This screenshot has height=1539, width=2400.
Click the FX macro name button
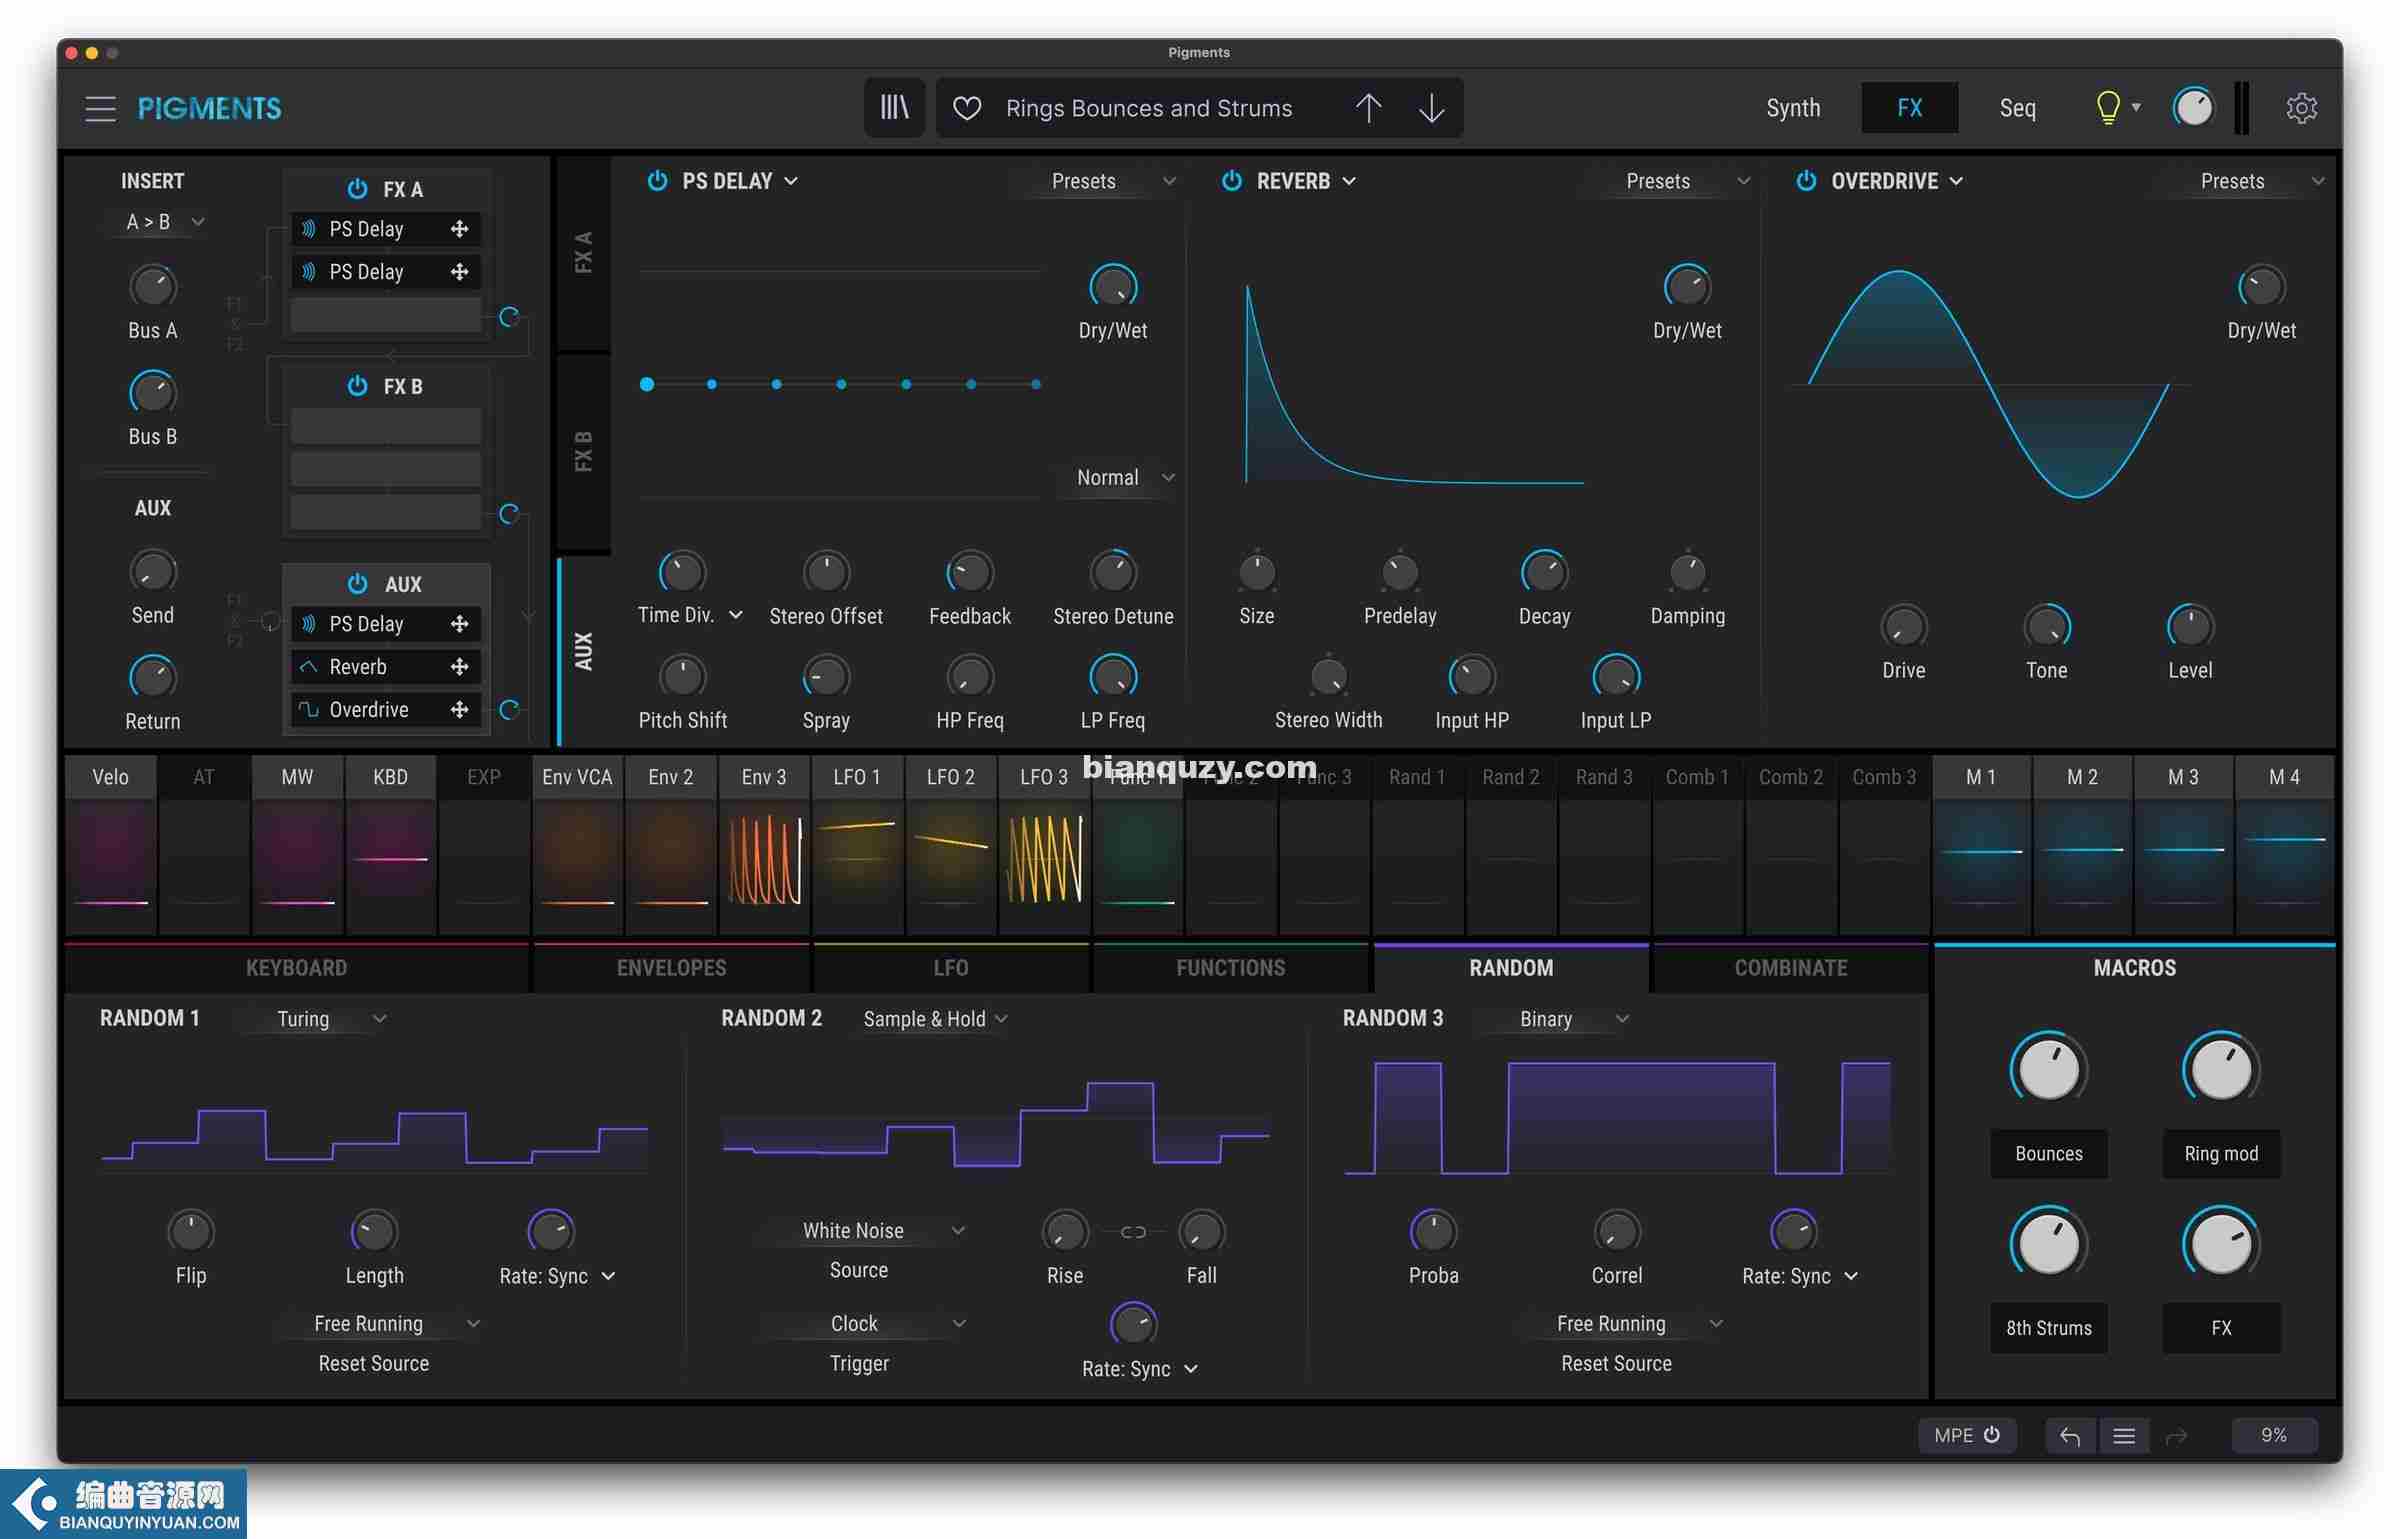(x=2221, y=1328)
